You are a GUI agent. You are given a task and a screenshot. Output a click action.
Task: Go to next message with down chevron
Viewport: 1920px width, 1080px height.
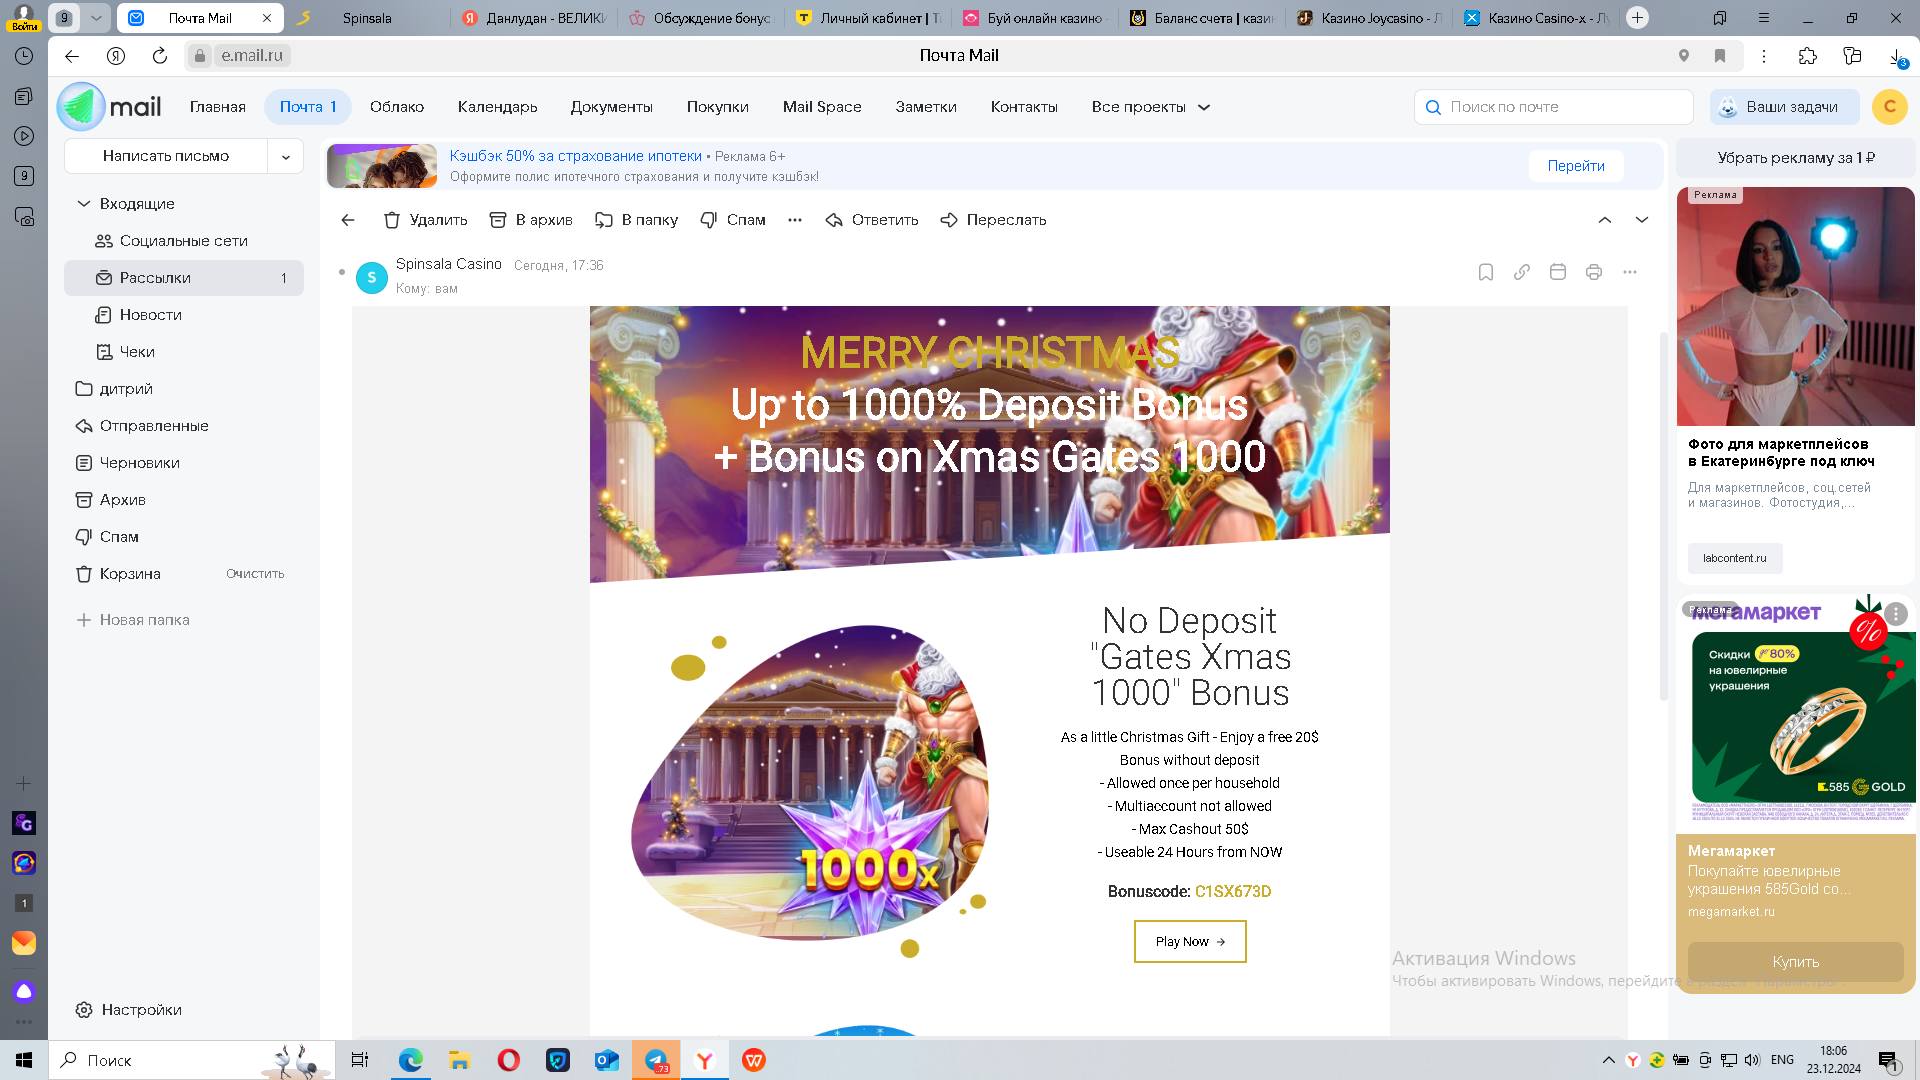(x=1642, y=220)
